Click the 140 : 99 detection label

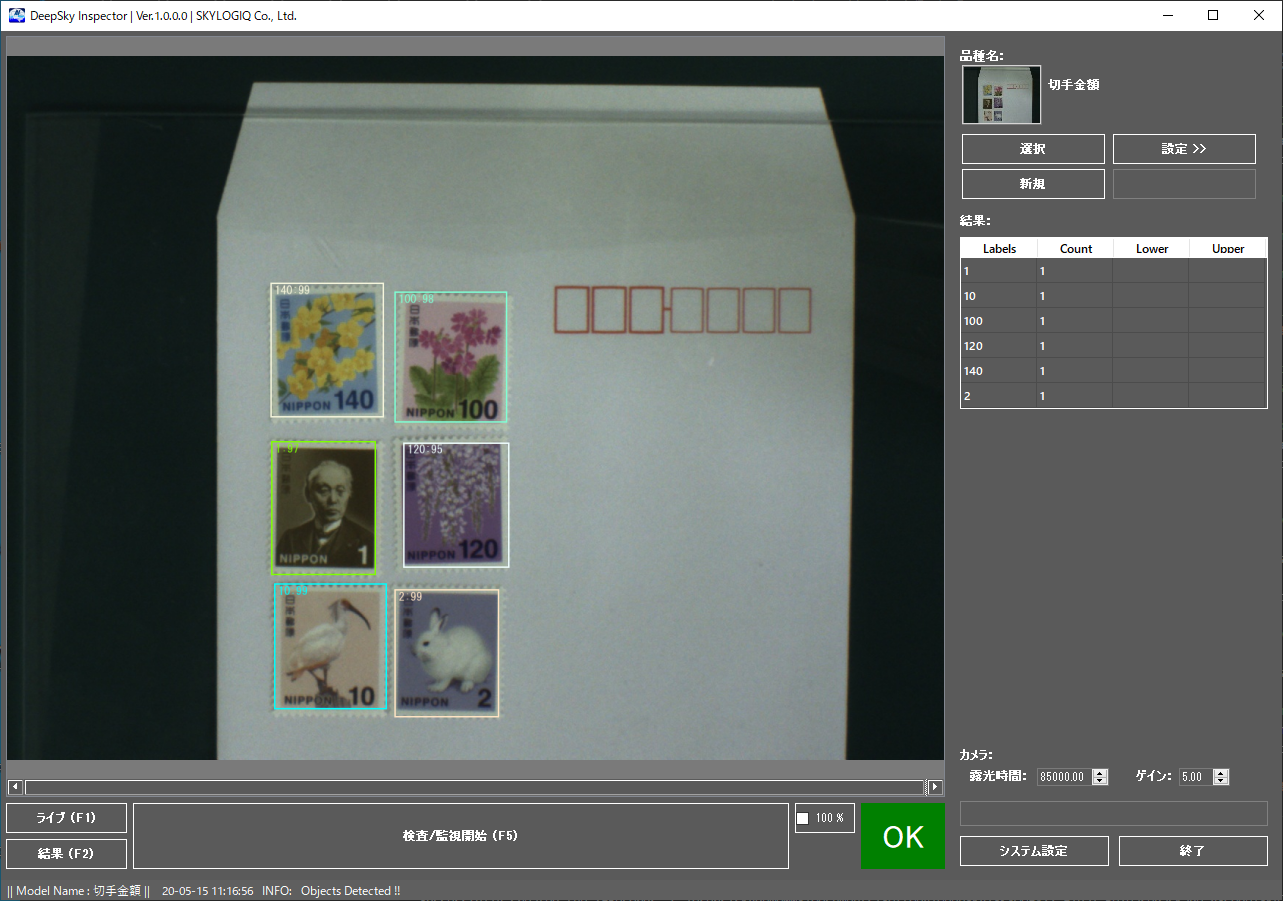tap(292, 290)
